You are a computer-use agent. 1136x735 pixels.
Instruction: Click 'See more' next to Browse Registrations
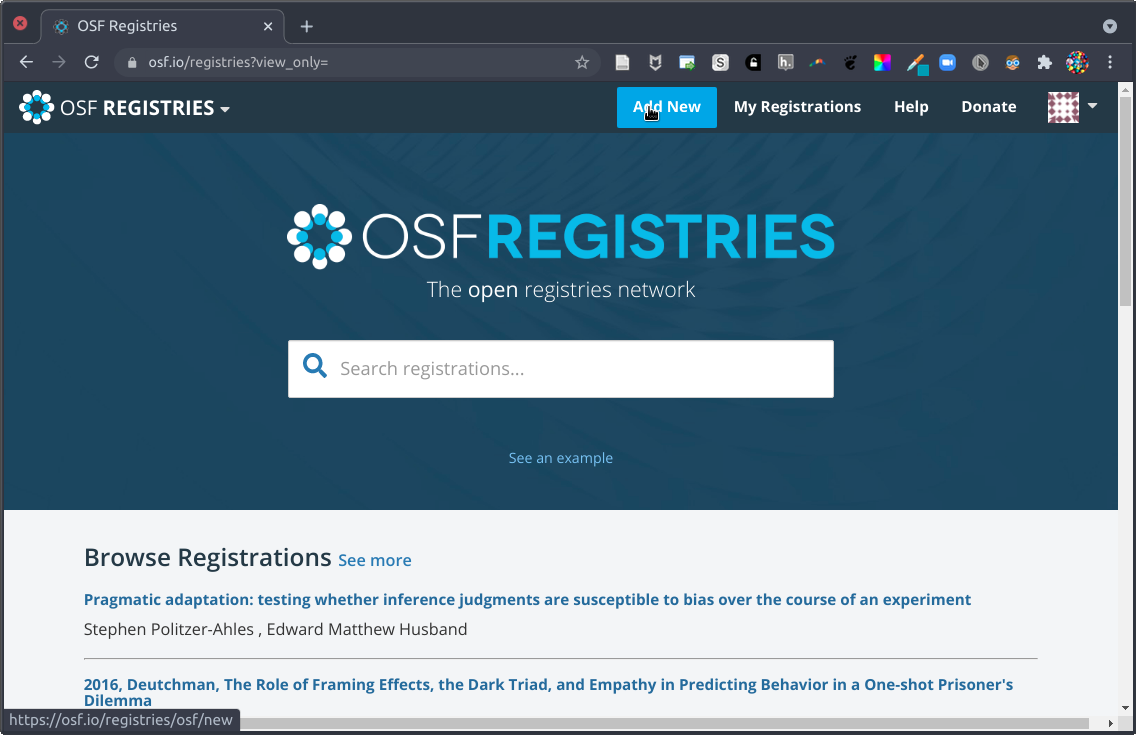point(374,560)
